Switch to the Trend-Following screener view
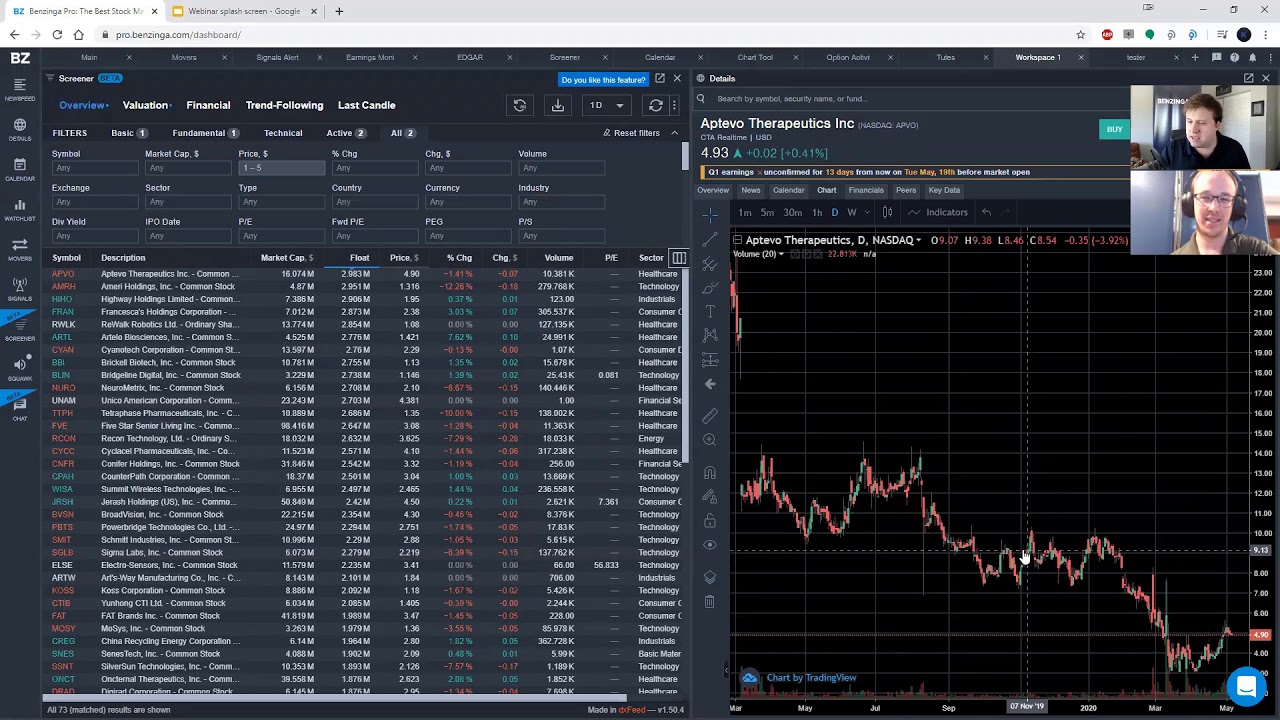The height and width of the screenshot is (720, 1280). [x=284, y=105]
